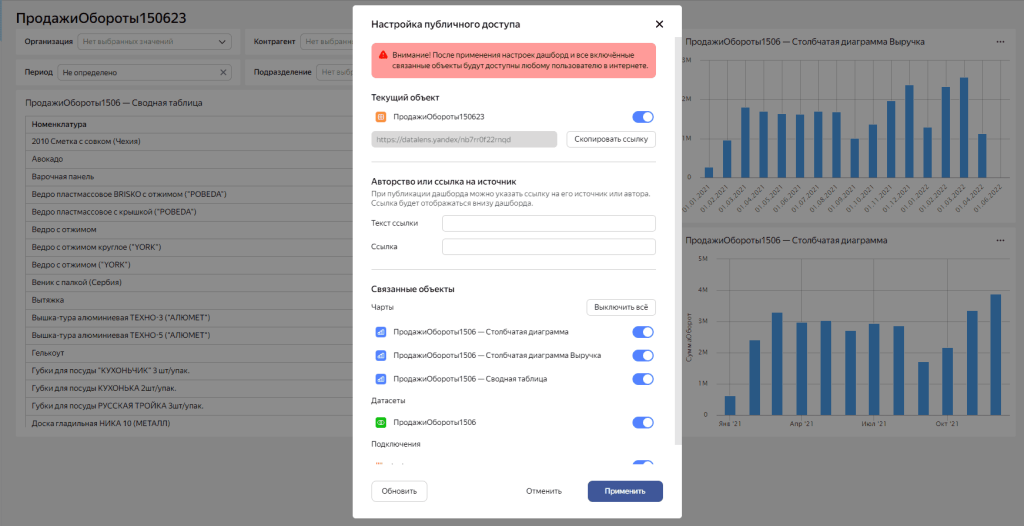
Task: Open the Подразделение filter dropdown
Action: 335,72
